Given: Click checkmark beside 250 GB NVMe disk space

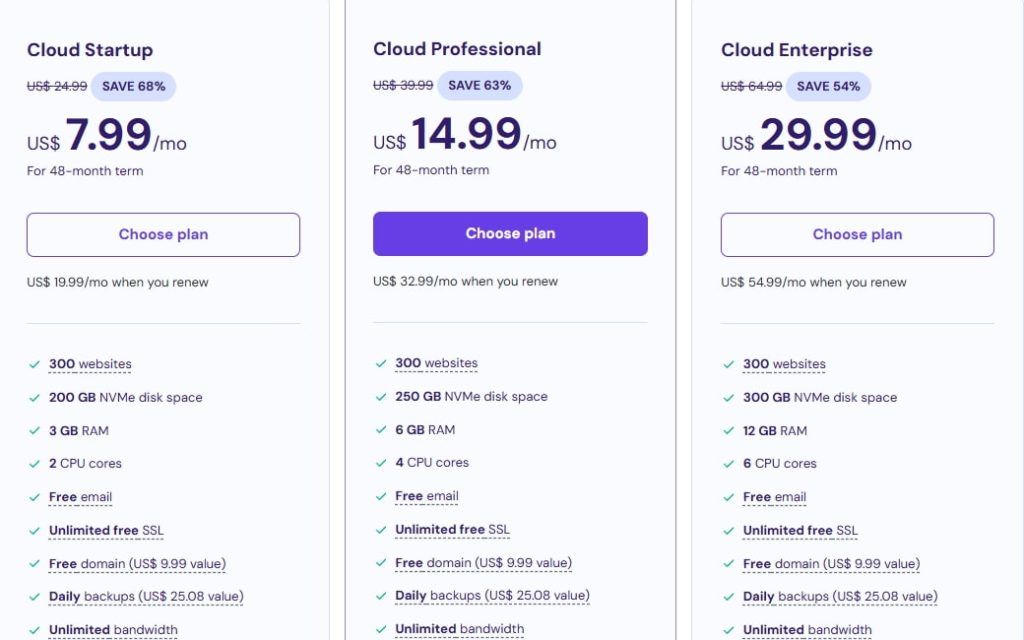Looking at the screenshot, I should [x=380, y=397].
